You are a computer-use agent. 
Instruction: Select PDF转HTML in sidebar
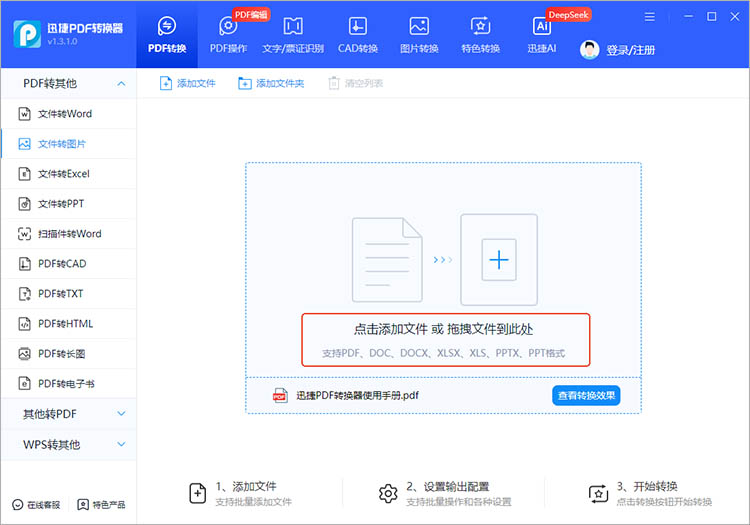(68, 324)
